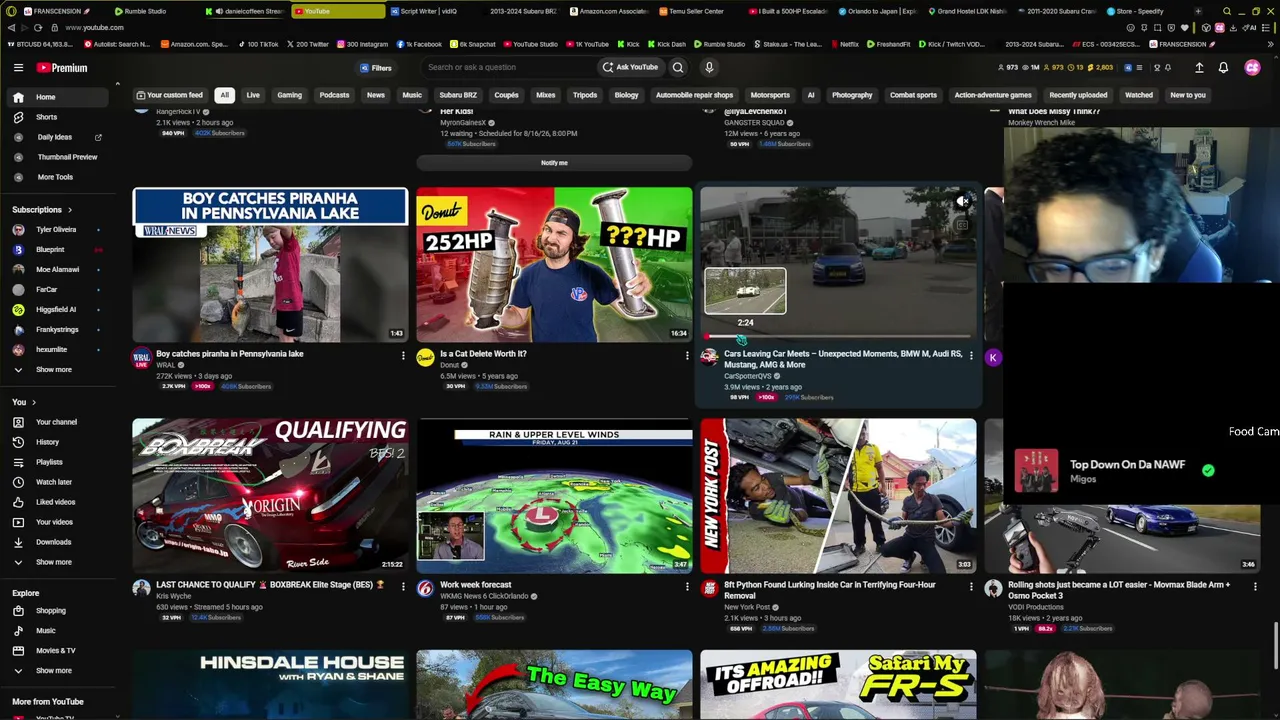This screenshot has width=1280, height=720.
Task: Open Shopping under Explore
Action: pyautogui.click(x=50, y=611)
